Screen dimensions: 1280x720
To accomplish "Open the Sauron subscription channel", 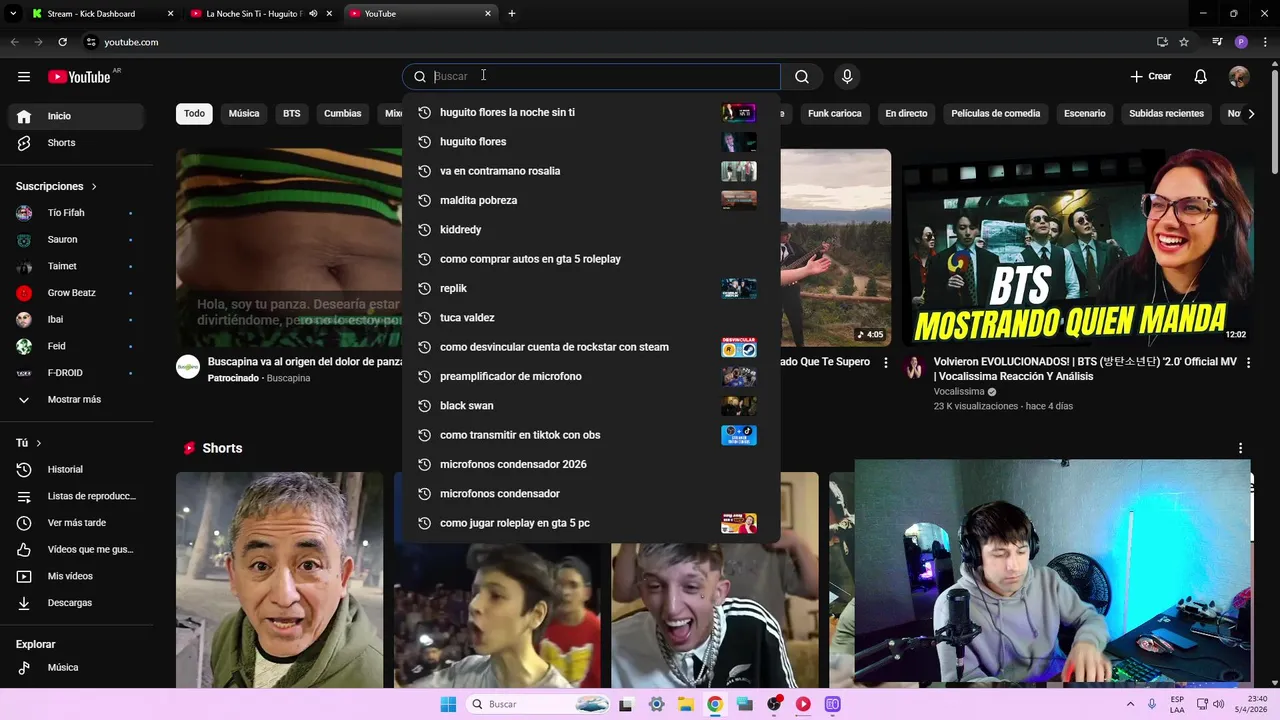I will tap(76, 240).
